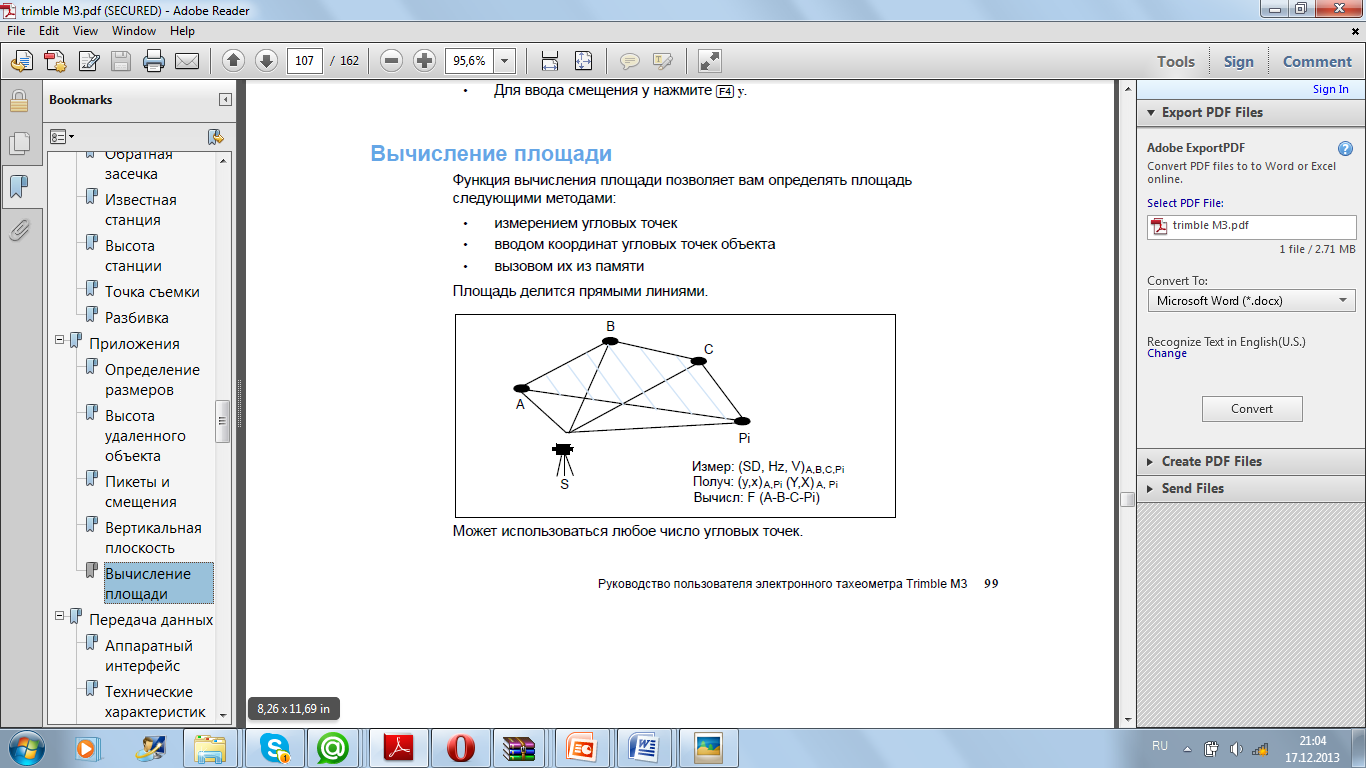
Task: Open the Convert To format dropdown
Action: click(1252, 300)
